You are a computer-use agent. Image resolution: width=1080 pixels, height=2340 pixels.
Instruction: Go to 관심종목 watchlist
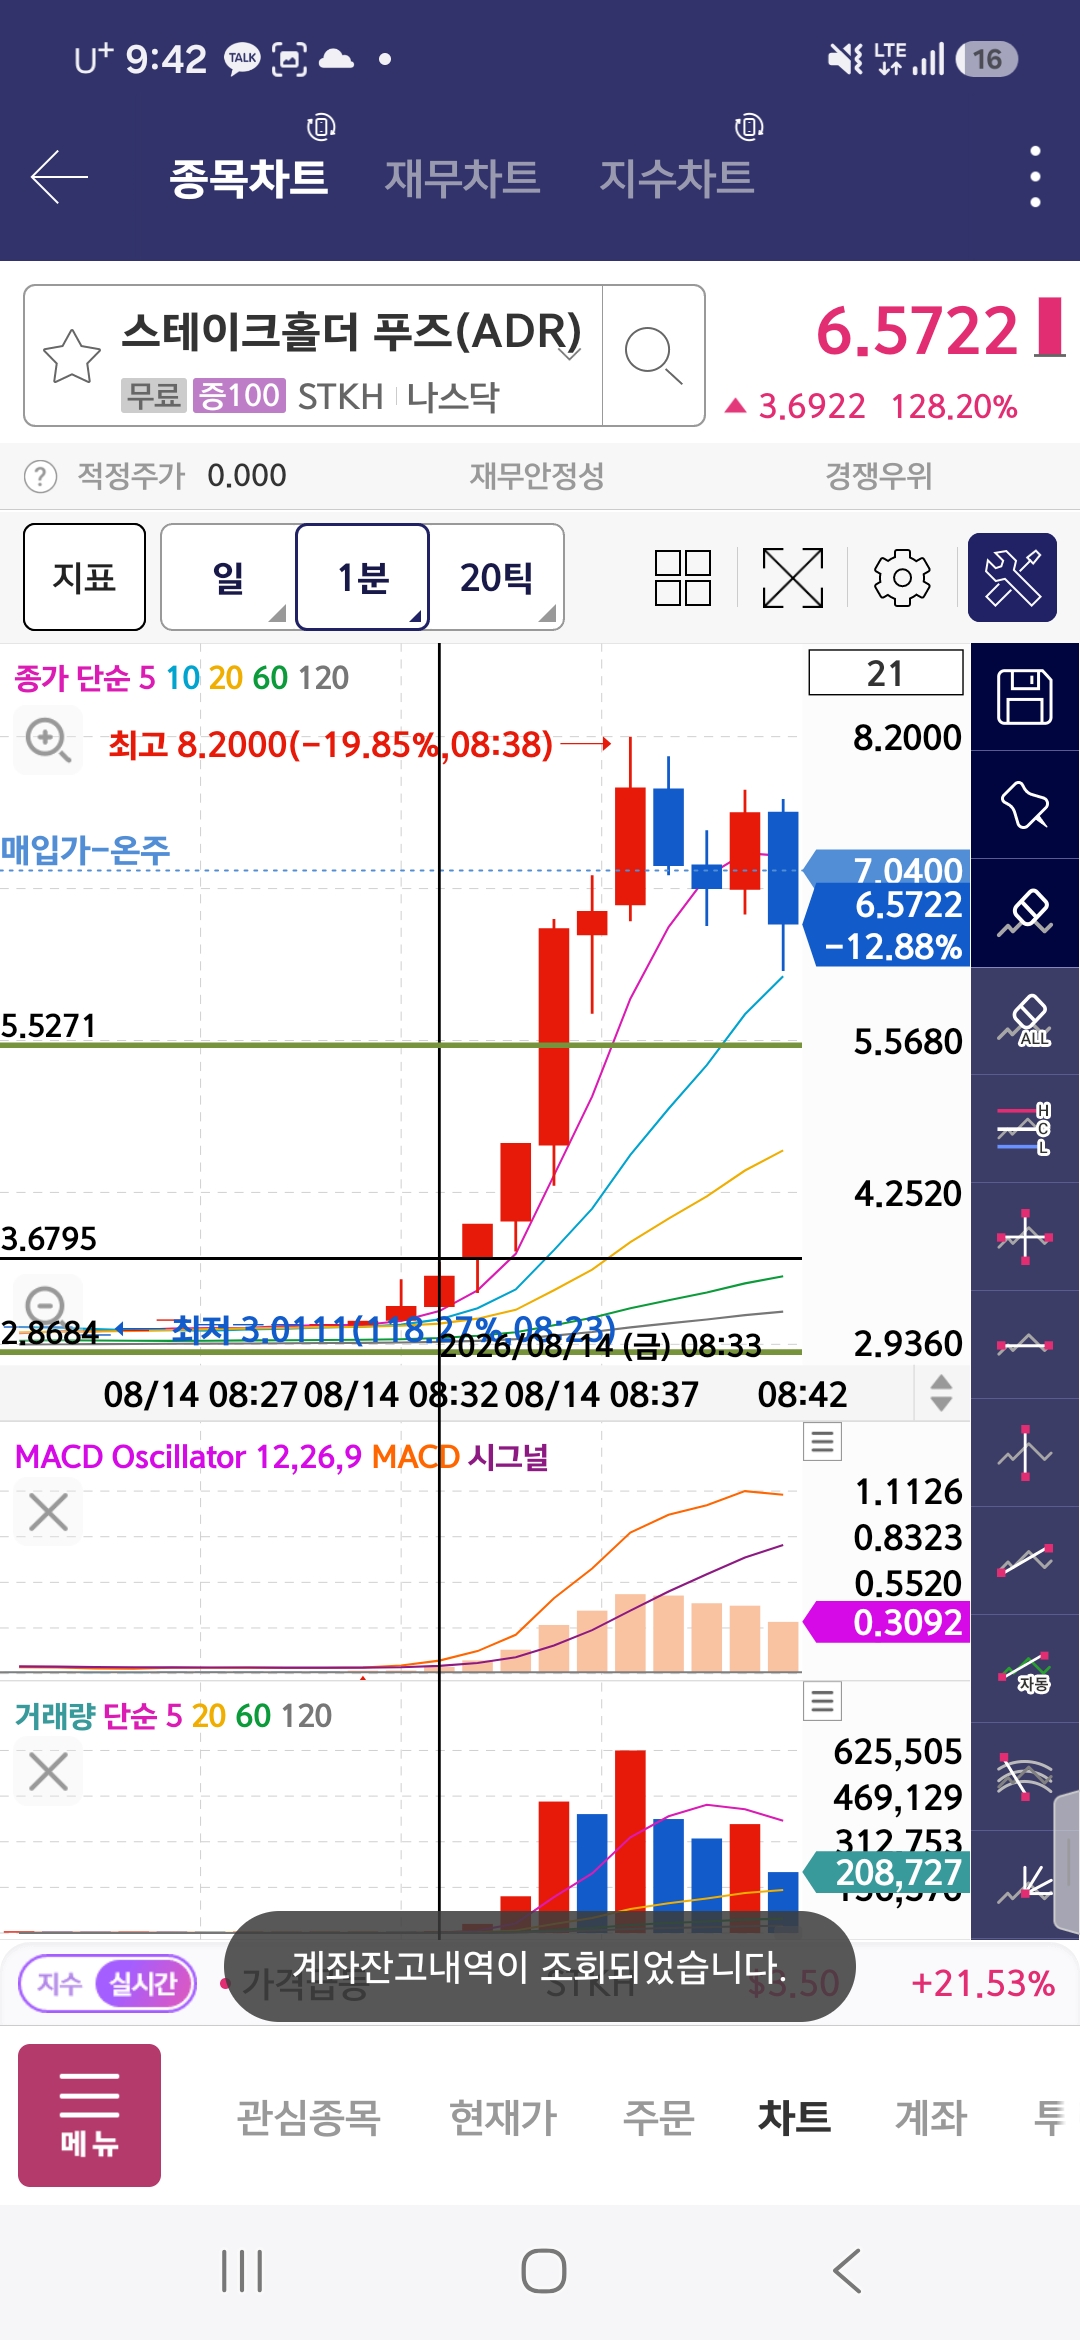pos(308,2117)
